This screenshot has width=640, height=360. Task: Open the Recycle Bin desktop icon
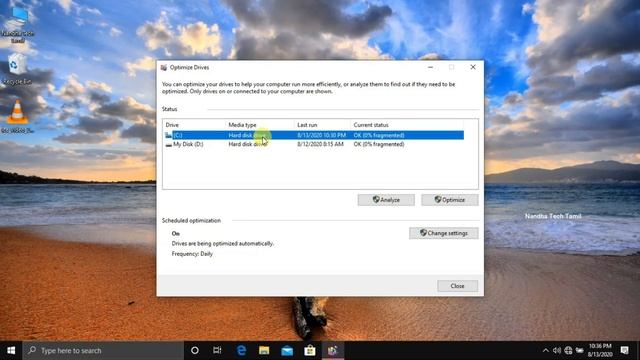pyautogui.click(x=17, y=69)
